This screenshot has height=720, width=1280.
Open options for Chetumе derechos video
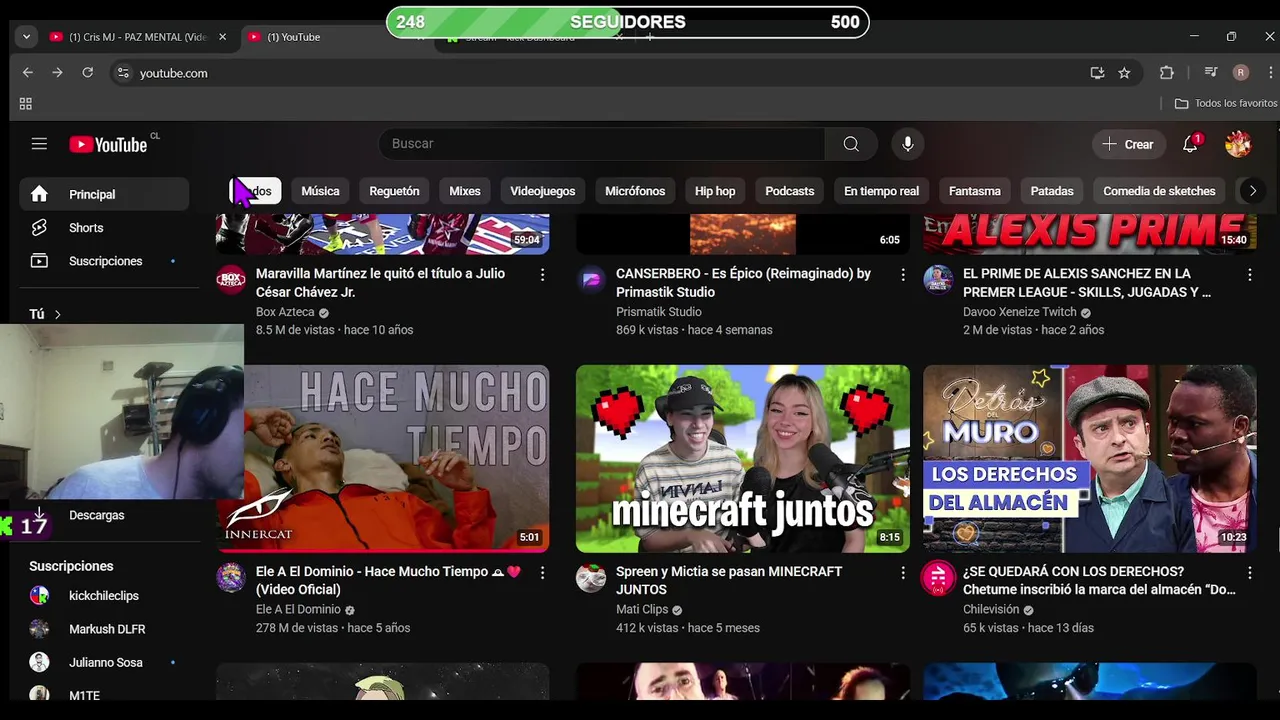(x=1249, y=572)
